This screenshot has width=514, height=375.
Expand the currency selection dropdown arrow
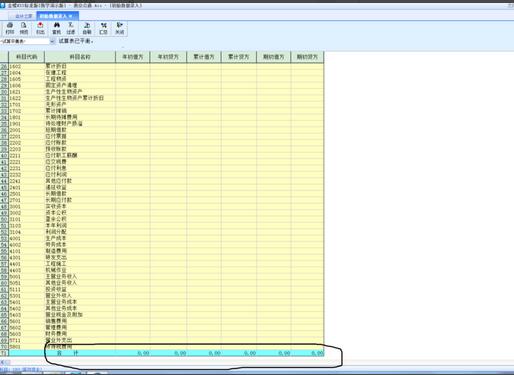[52, 41]
